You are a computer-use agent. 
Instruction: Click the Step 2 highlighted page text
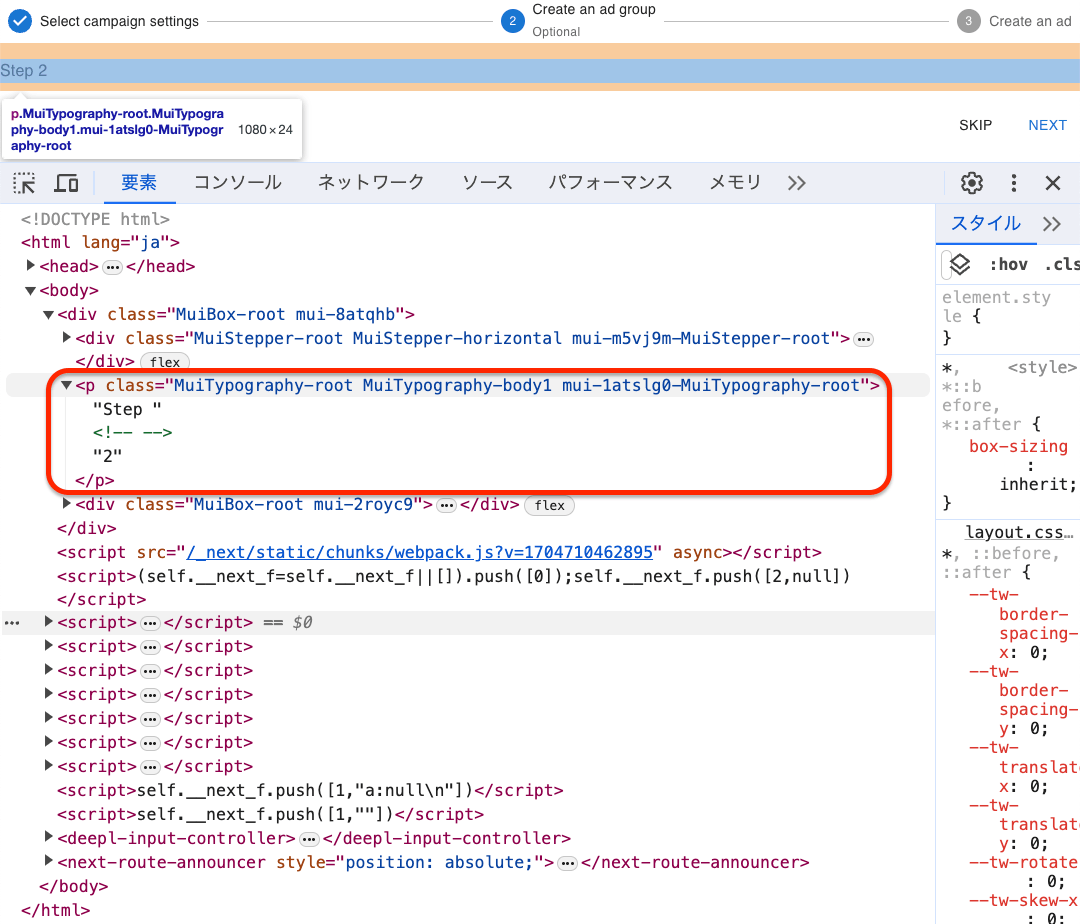point(23,71)
